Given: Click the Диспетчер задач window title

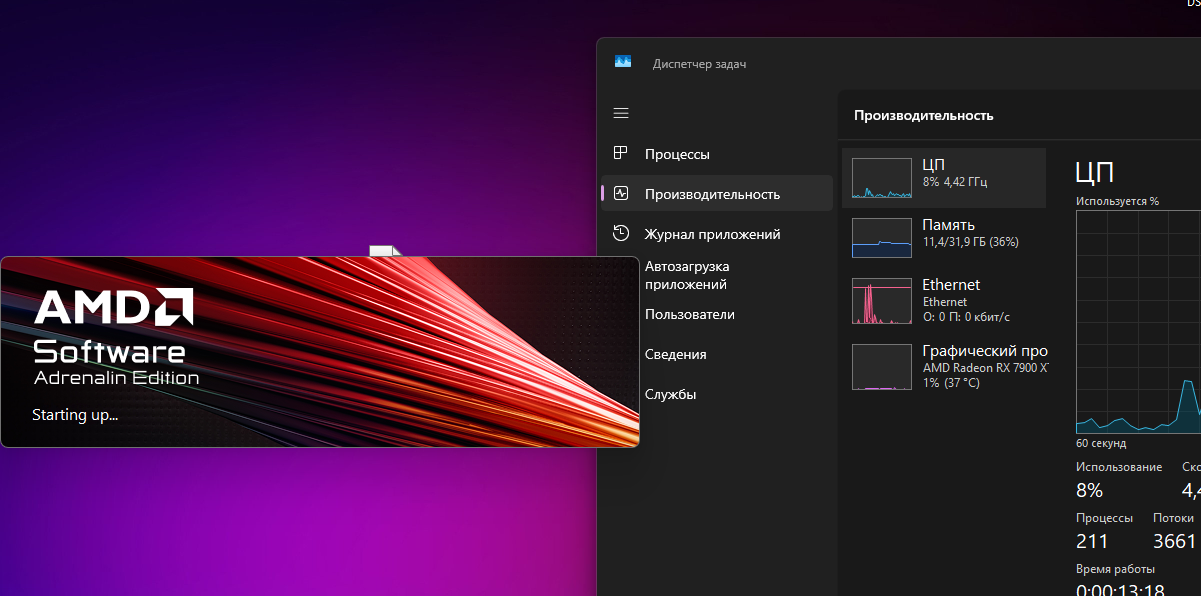Looking at the screenshot, I should point(699,64).
